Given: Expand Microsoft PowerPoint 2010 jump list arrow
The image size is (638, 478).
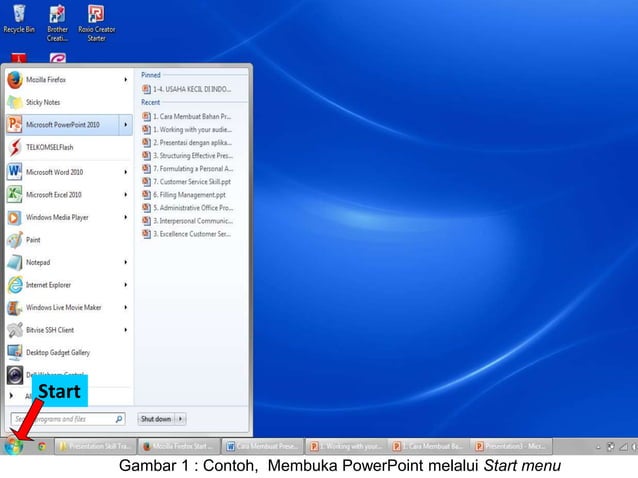Looking at the screenshot, I should 125,125.
